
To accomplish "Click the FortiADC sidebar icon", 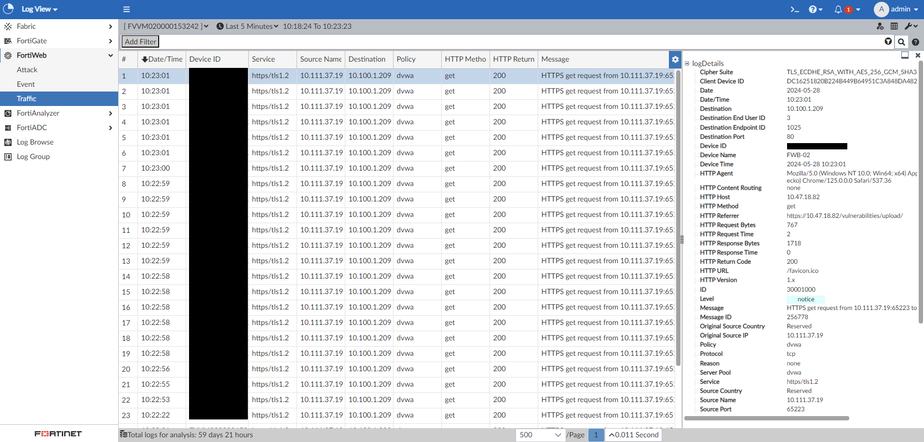I will [8, 128].
